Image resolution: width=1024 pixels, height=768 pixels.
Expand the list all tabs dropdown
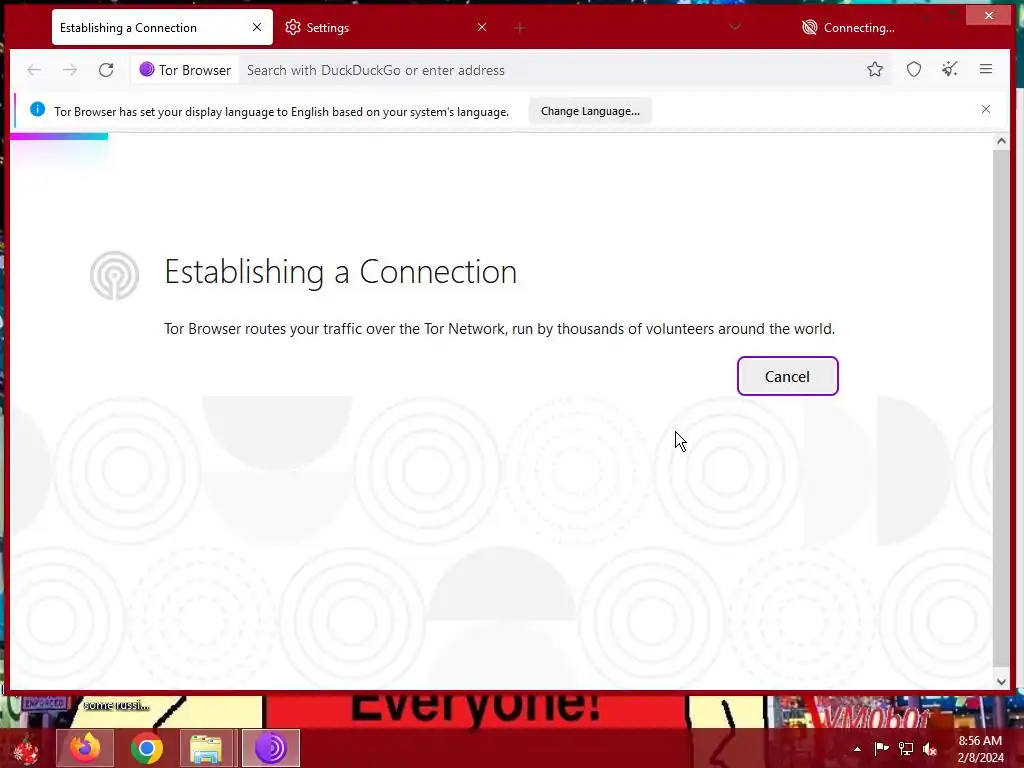point(735,27)
